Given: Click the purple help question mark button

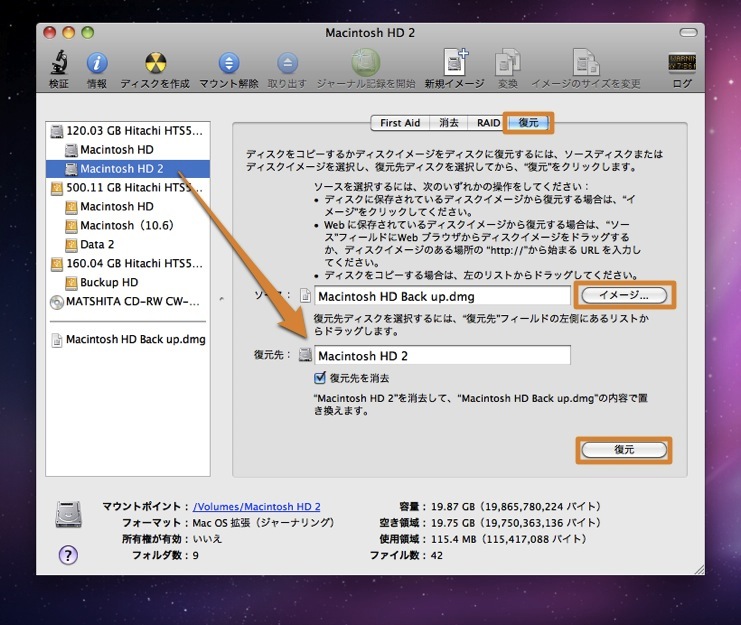Looking at the screenshot, I should tap(68, 555).
